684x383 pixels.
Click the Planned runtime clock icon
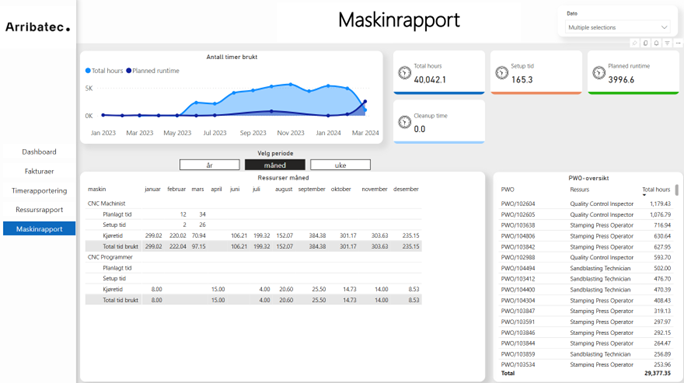[599, 73]
